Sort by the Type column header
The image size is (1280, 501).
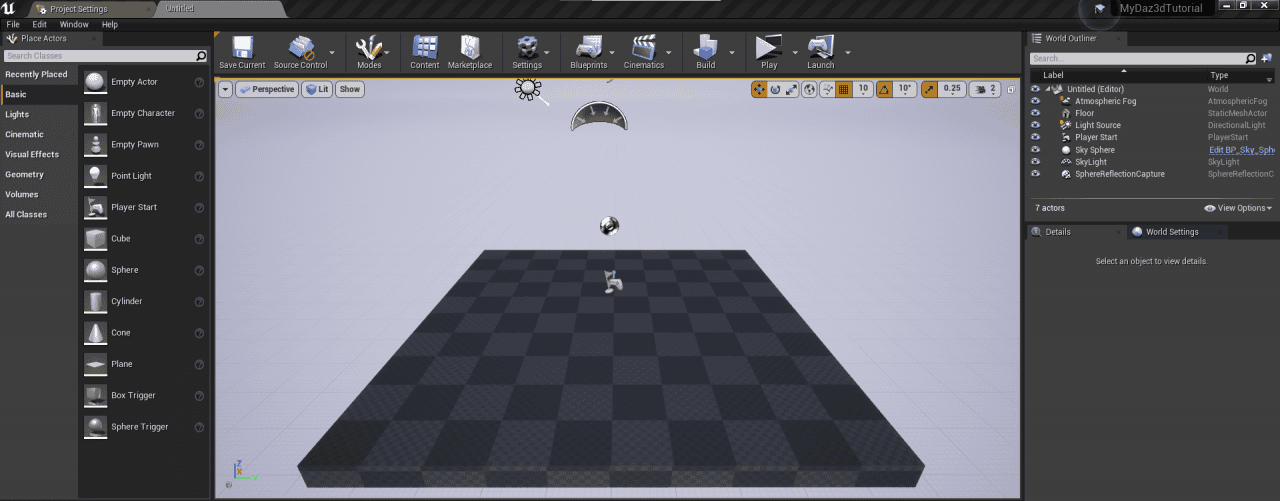click(1219, 75)
